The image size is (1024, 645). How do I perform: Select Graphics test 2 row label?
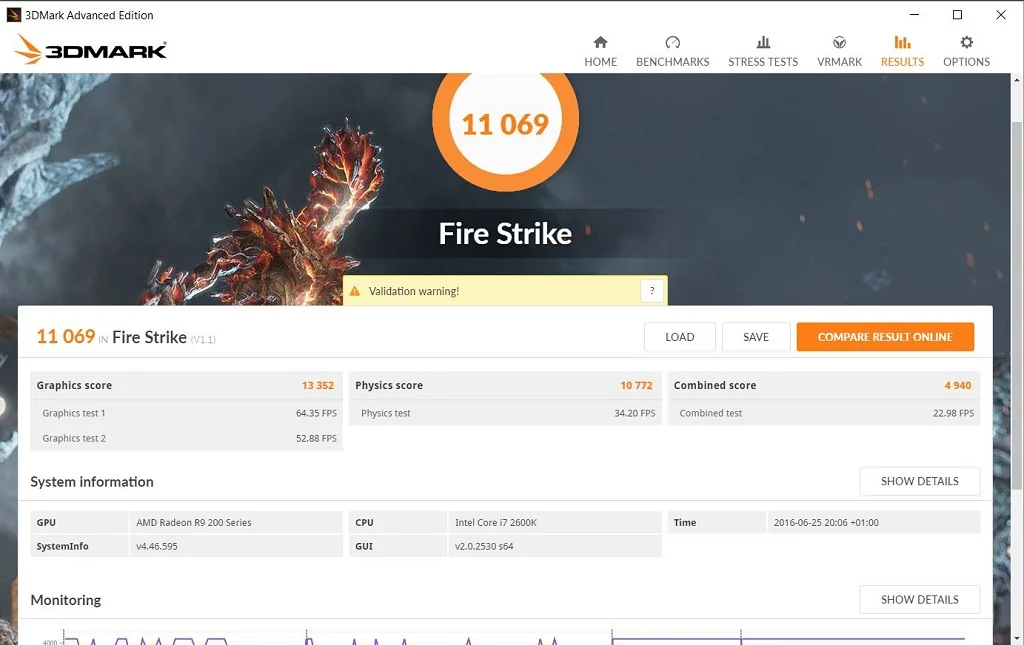[74, 438]
